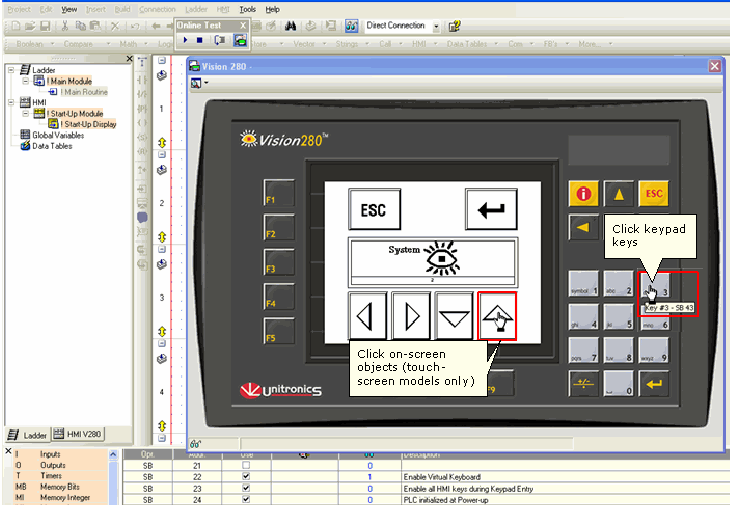Viewport: 730px width, 505px height.
Task: Click the binoculars Find icon
Action: pos(291,26)
